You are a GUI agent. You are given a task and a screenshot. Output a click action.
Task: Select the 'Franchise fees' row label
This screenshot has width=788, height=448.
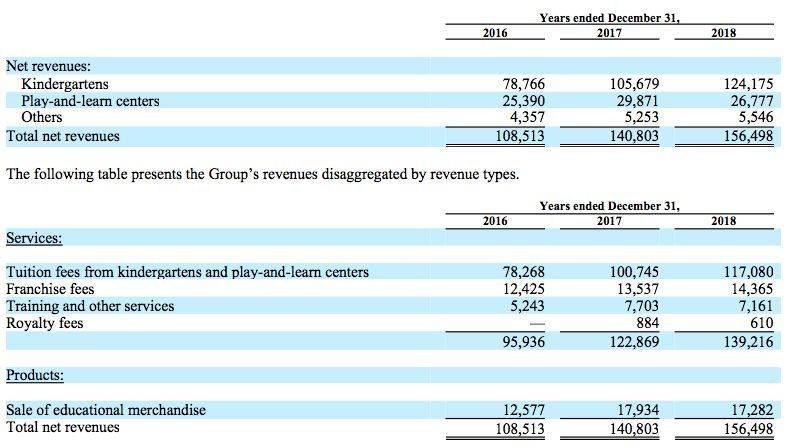click(x=50, y=289)
